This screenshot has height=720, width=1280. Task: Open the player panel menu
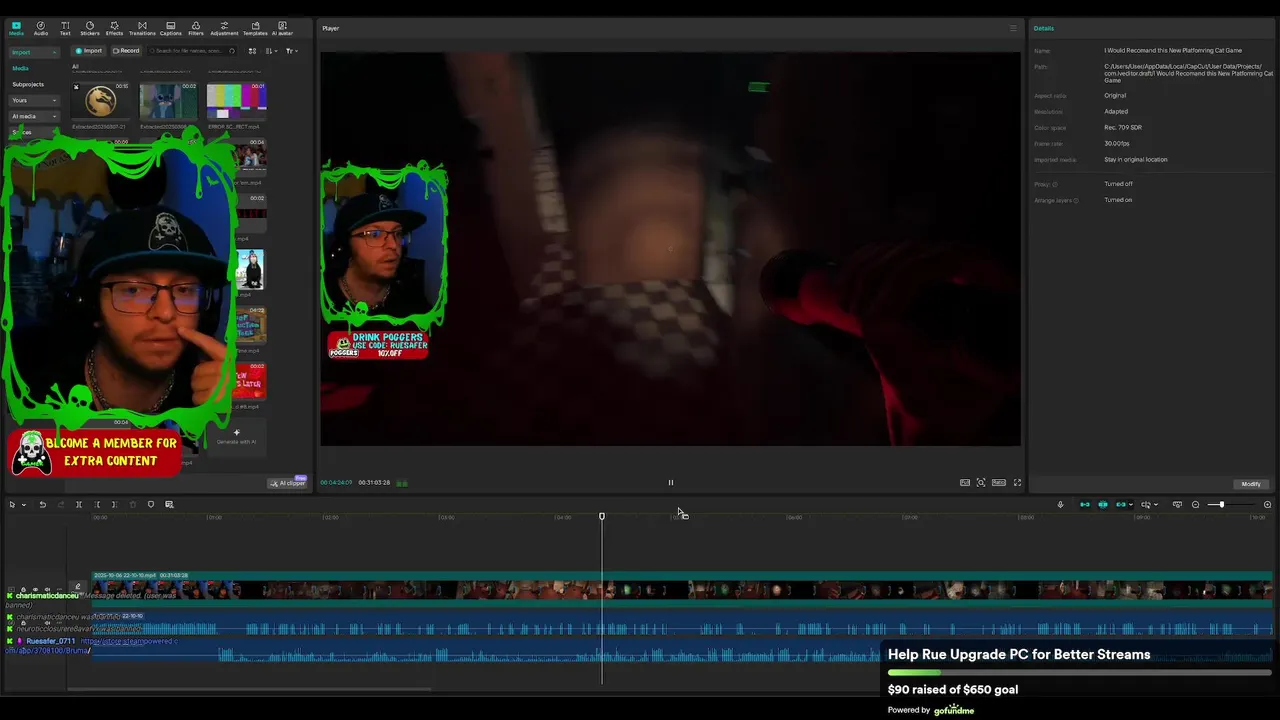point(1012,28)
